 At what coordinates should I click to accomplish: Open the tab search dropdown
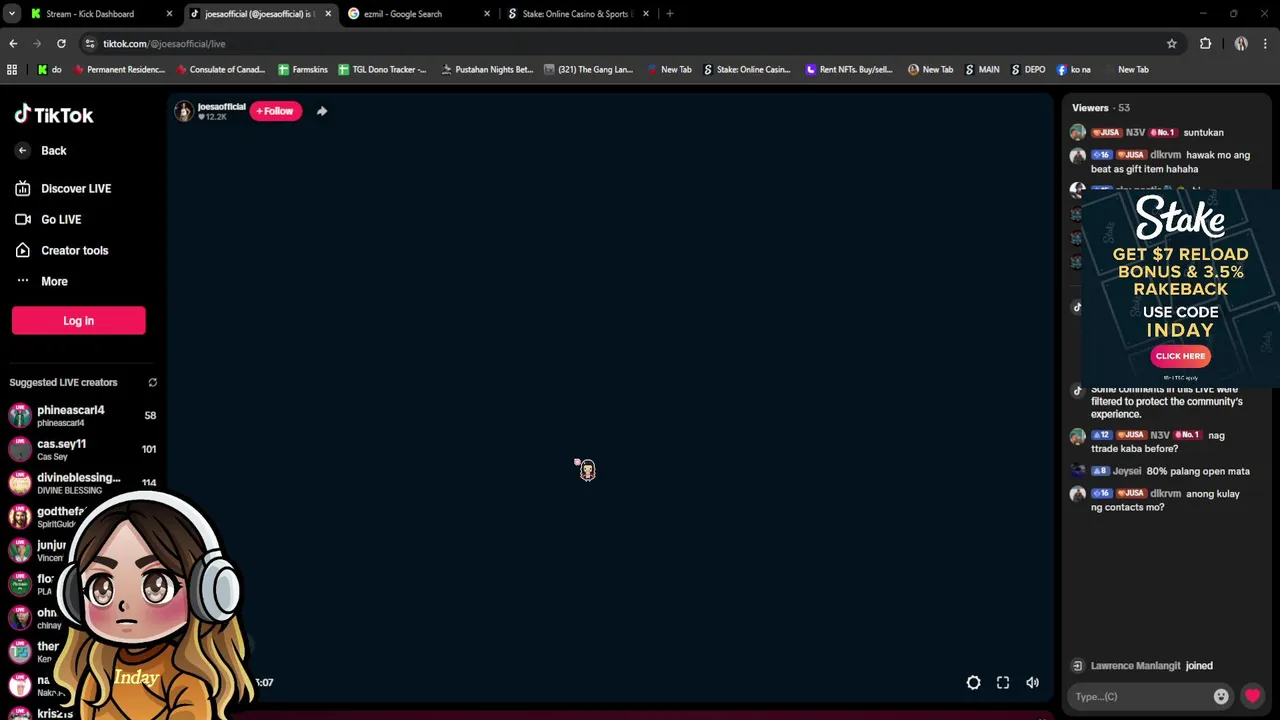coord(12,14)
